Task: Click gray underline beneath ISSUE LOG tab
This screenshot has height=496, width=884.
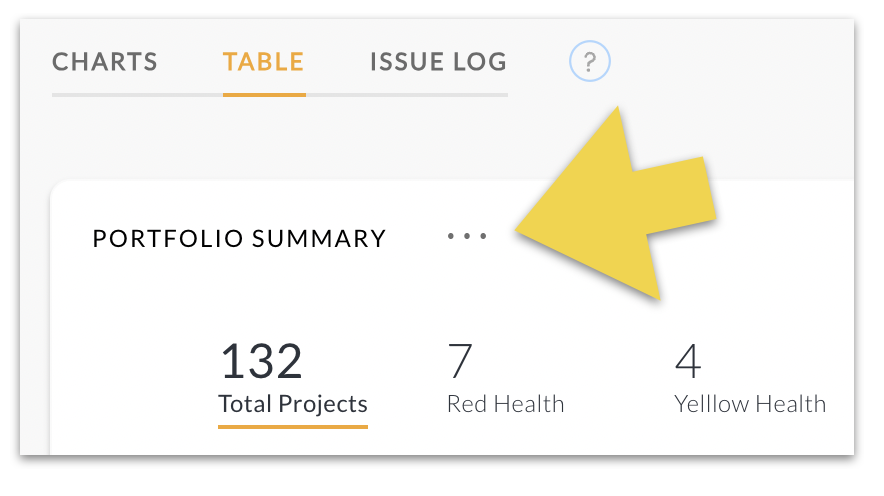Action: point(438,95)
